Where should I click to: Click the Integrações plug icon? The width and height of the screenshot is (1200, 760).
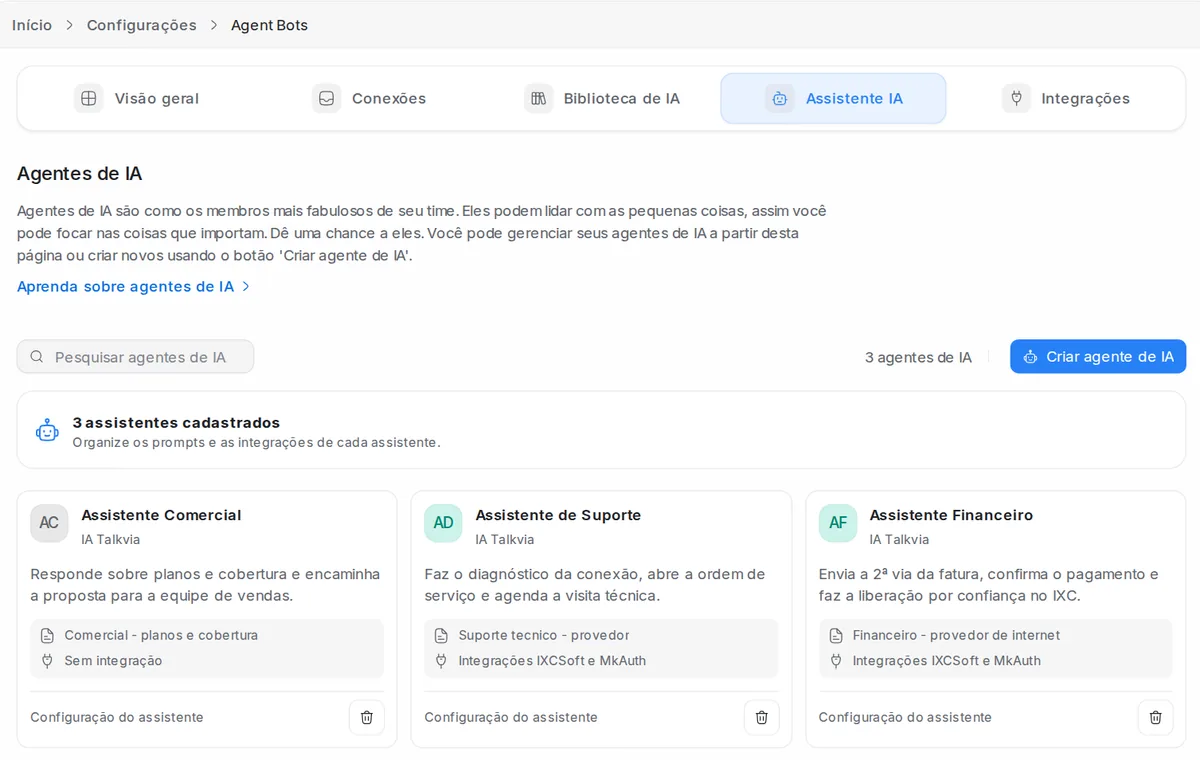pyautogui.click(x=1016, y=98)
